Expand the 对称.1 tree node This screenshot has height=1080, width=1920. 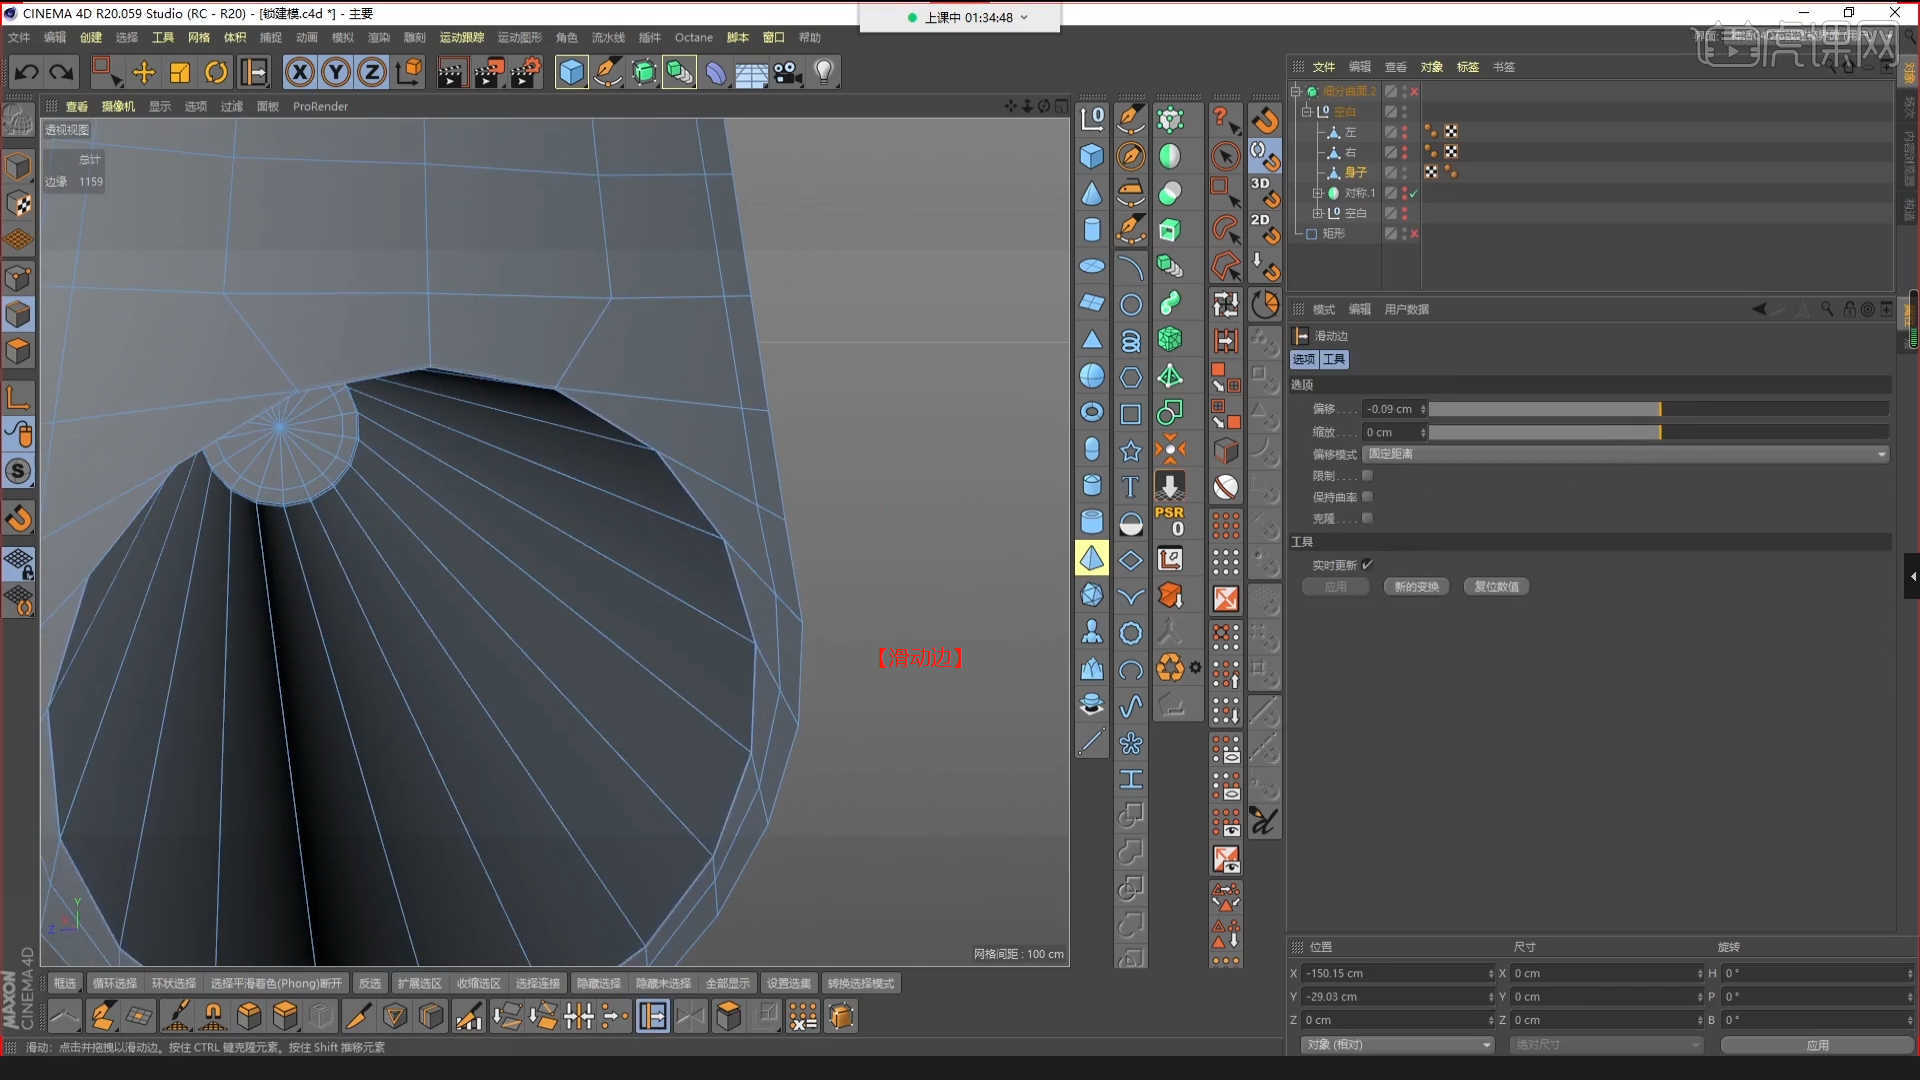click(x=1318, y=193)
